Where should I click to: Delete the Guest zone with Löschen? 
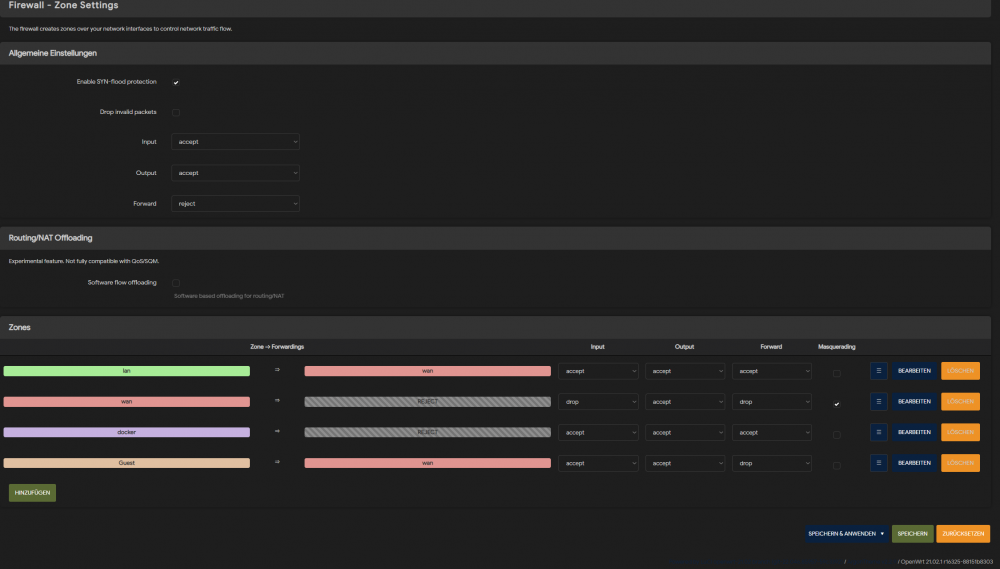click(x=960, y=462)
